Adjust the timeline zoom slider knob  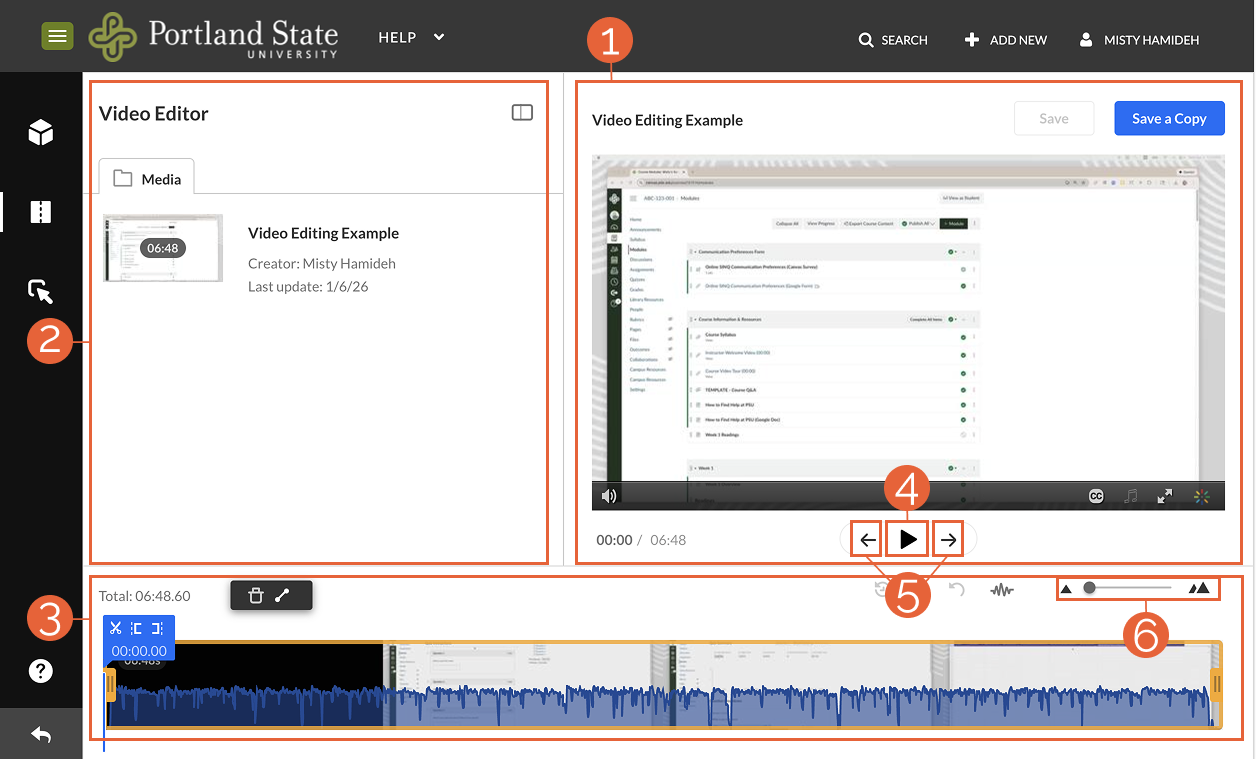pyautogui.click(x=1090, y=588)
